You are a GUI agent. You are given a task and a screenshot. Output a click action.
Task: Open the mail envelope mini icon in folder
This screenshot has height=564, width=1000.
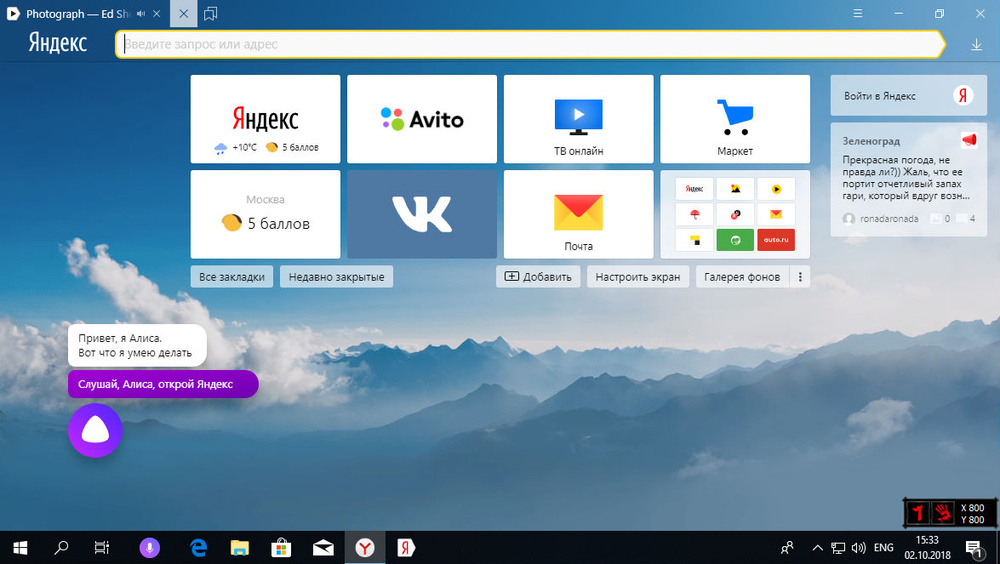776,214
